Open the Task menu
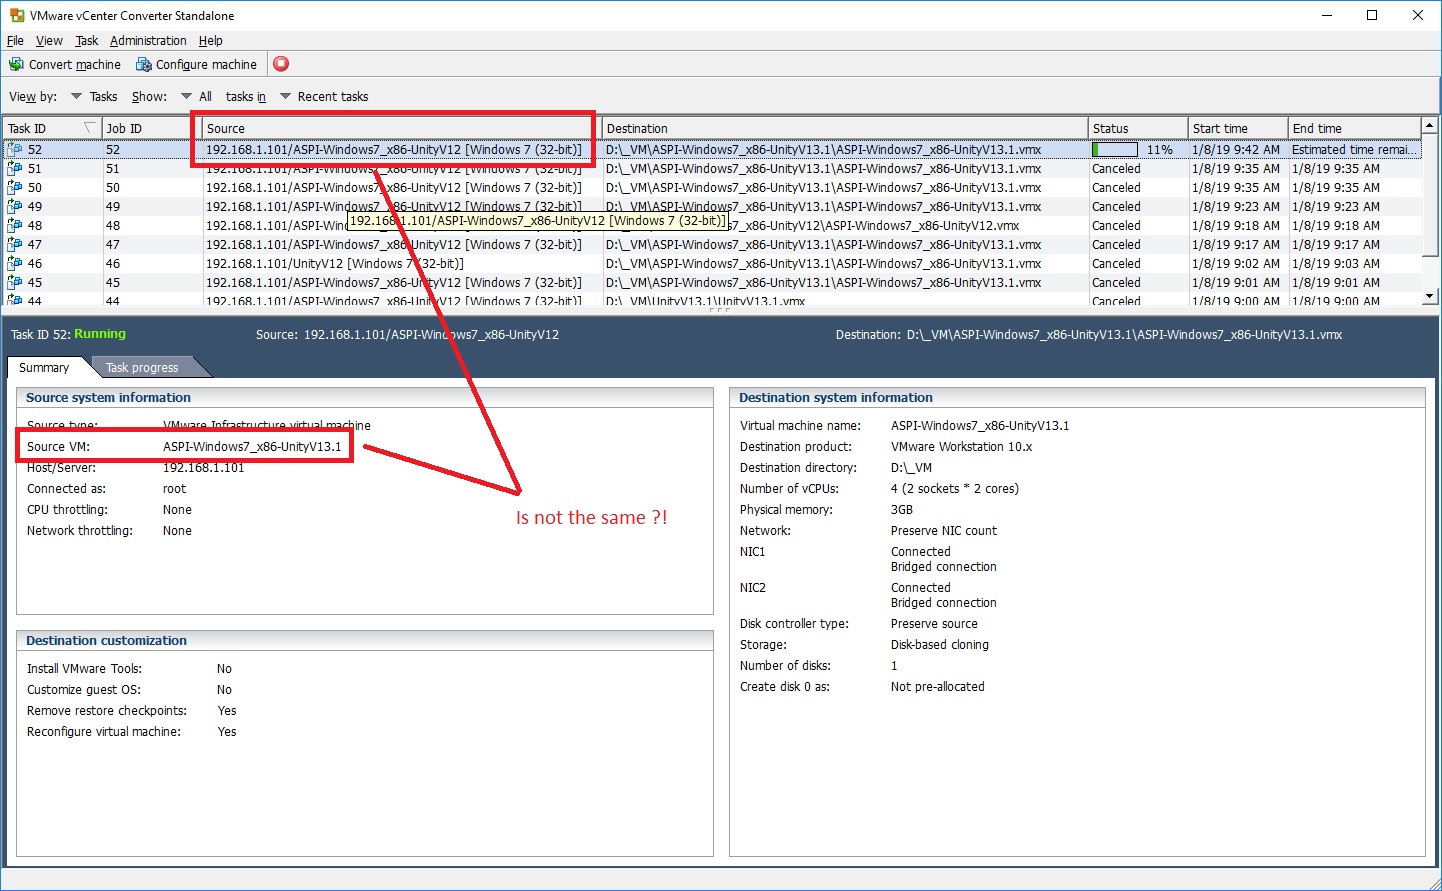The image size is (1442, 891). [x=86, y=40]
